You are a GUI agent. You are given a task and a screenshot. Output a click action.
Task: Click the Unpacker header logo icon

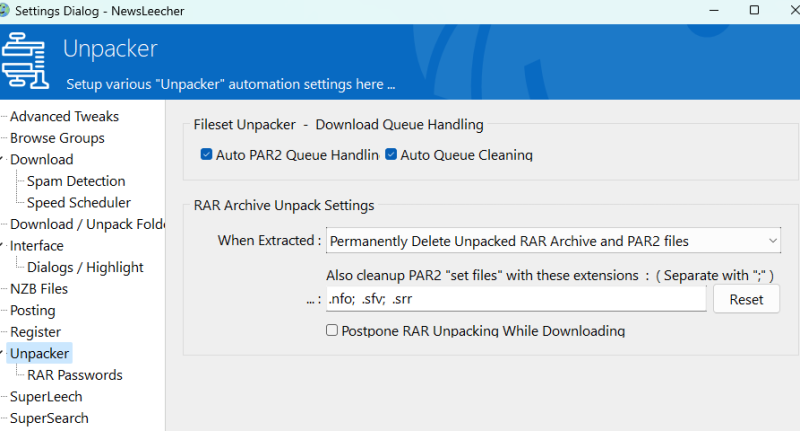(23, 60)
